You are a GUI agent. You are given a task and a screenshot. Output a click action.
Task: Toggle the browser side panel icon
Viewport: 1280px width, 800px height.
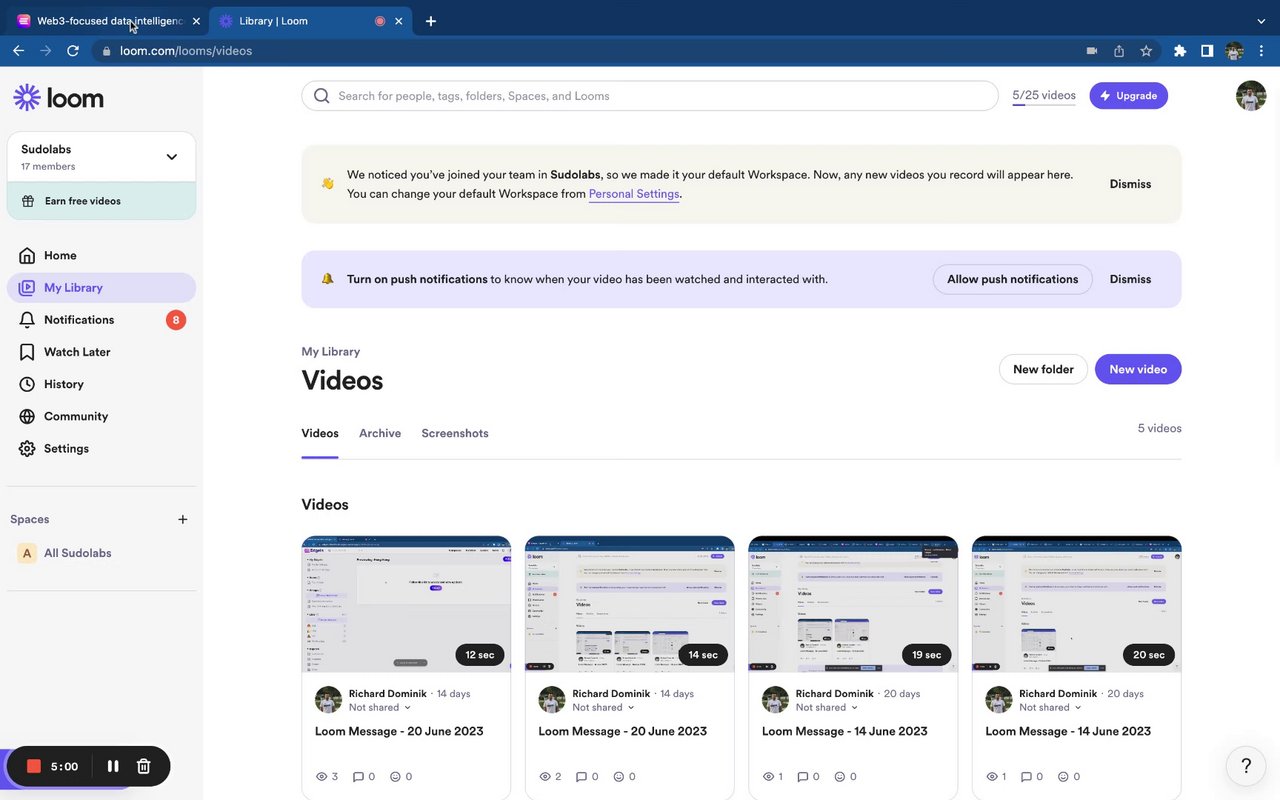(1207, 51)
